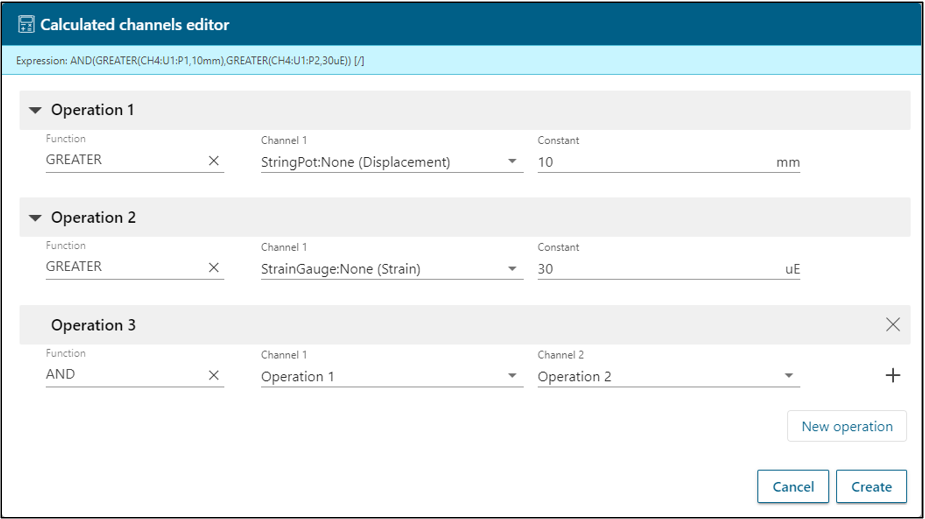
Task: Click the calculator icon in title bar
Action: pos(26,25)
